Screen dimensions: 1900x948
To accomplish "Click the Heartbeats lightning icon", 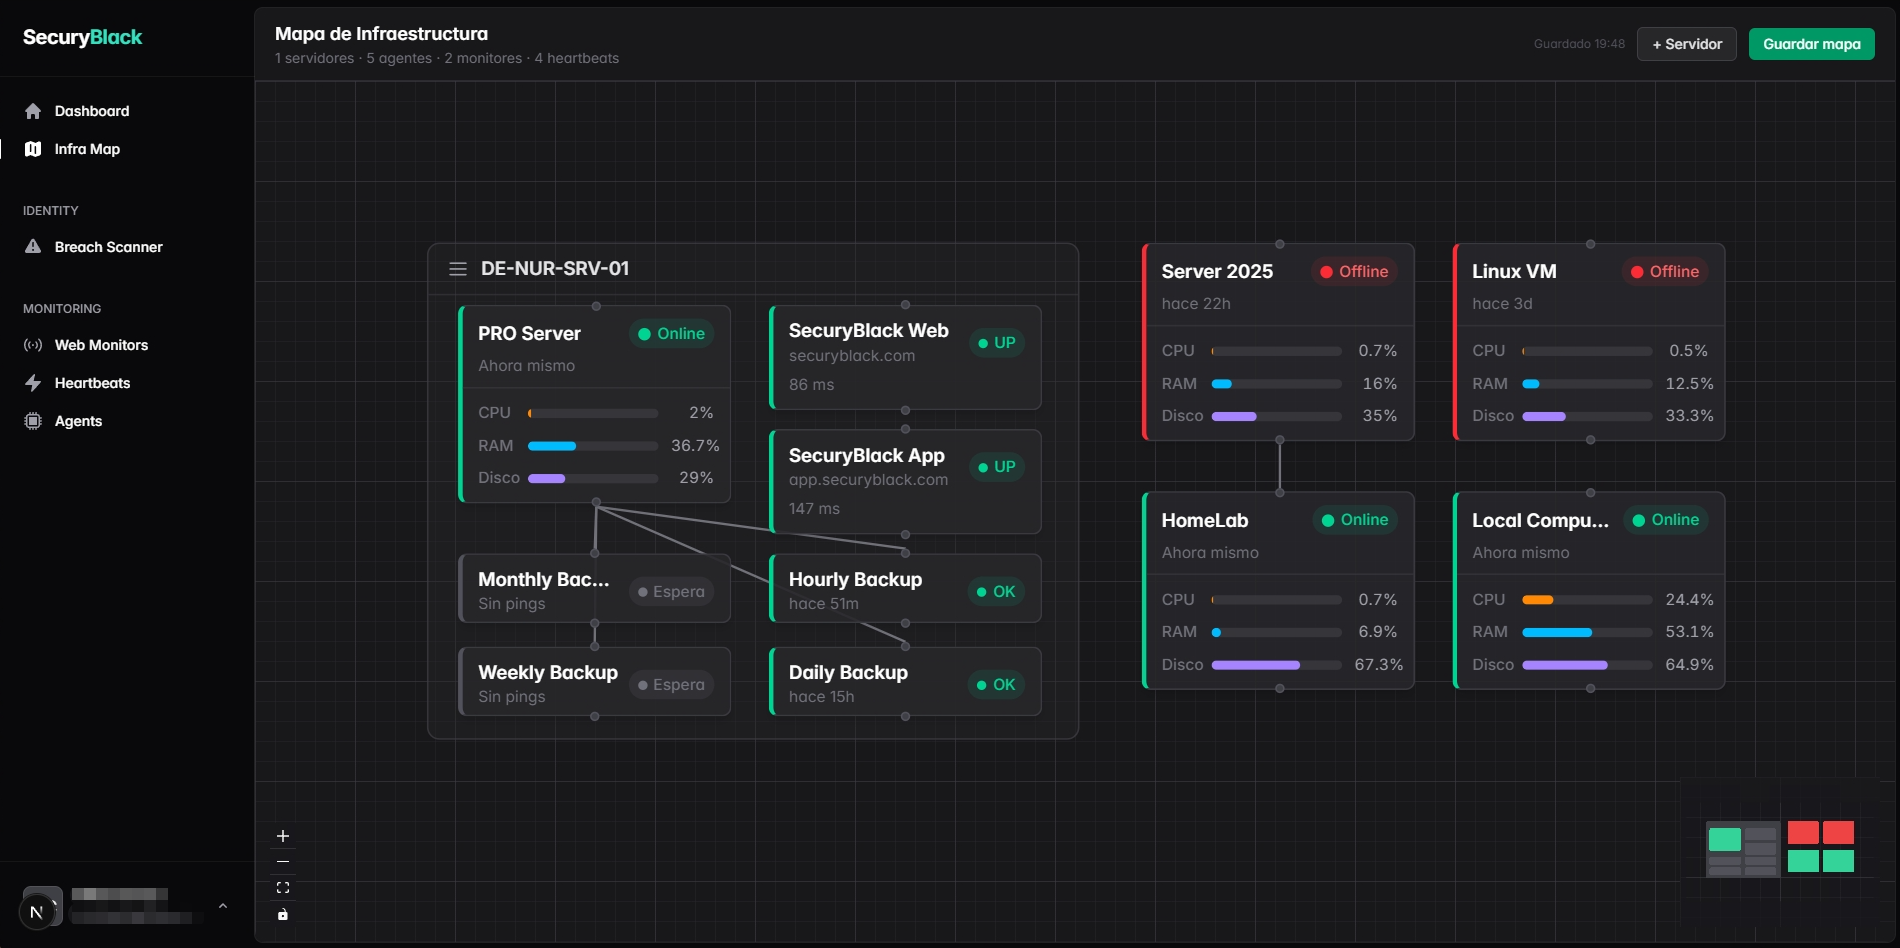I will click(33, 383).
